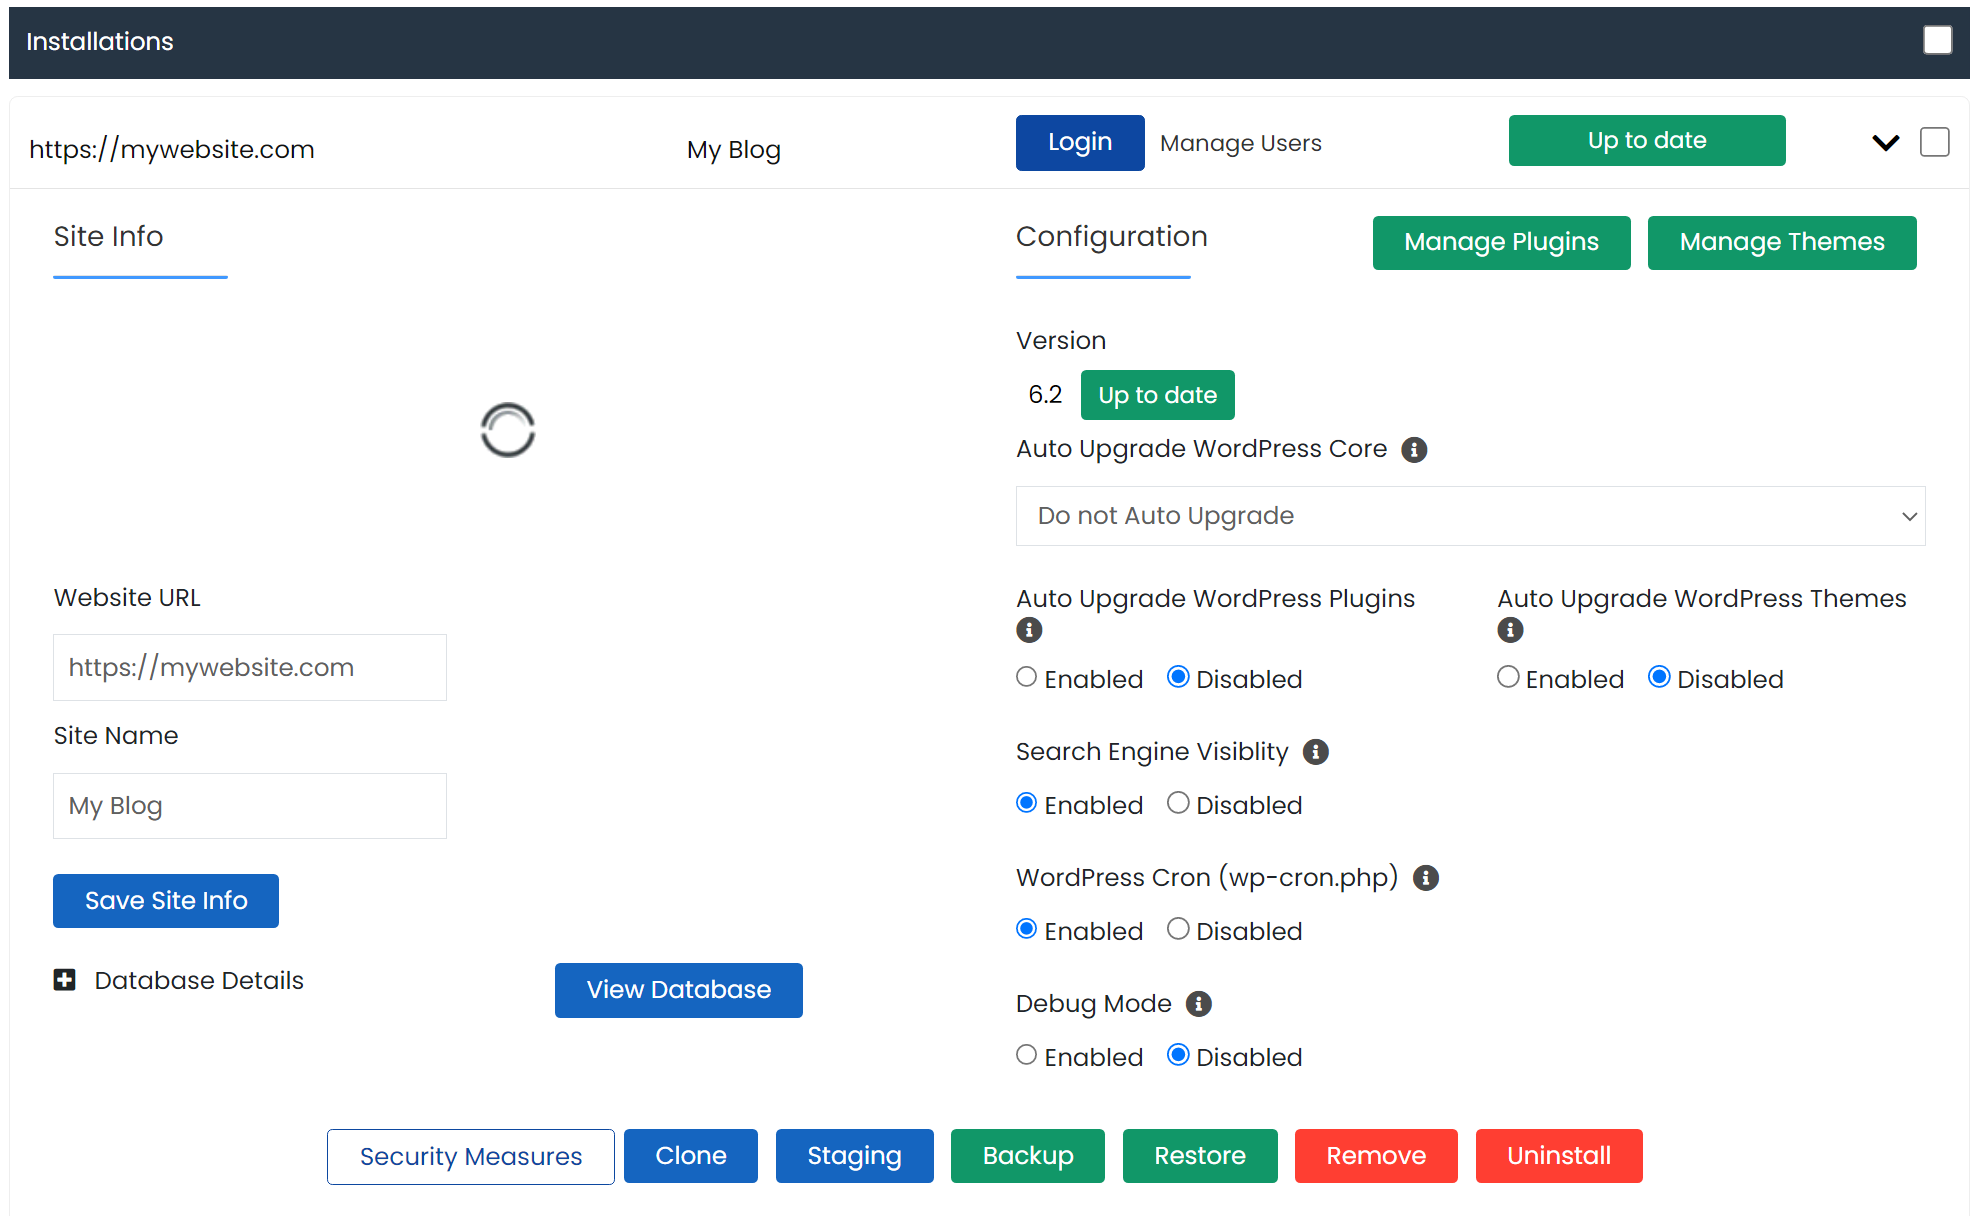Enable Auto Upgrade WordPress Plugins
Viewport: 1984px width, 1216px height.
[x=1026, y=679]
